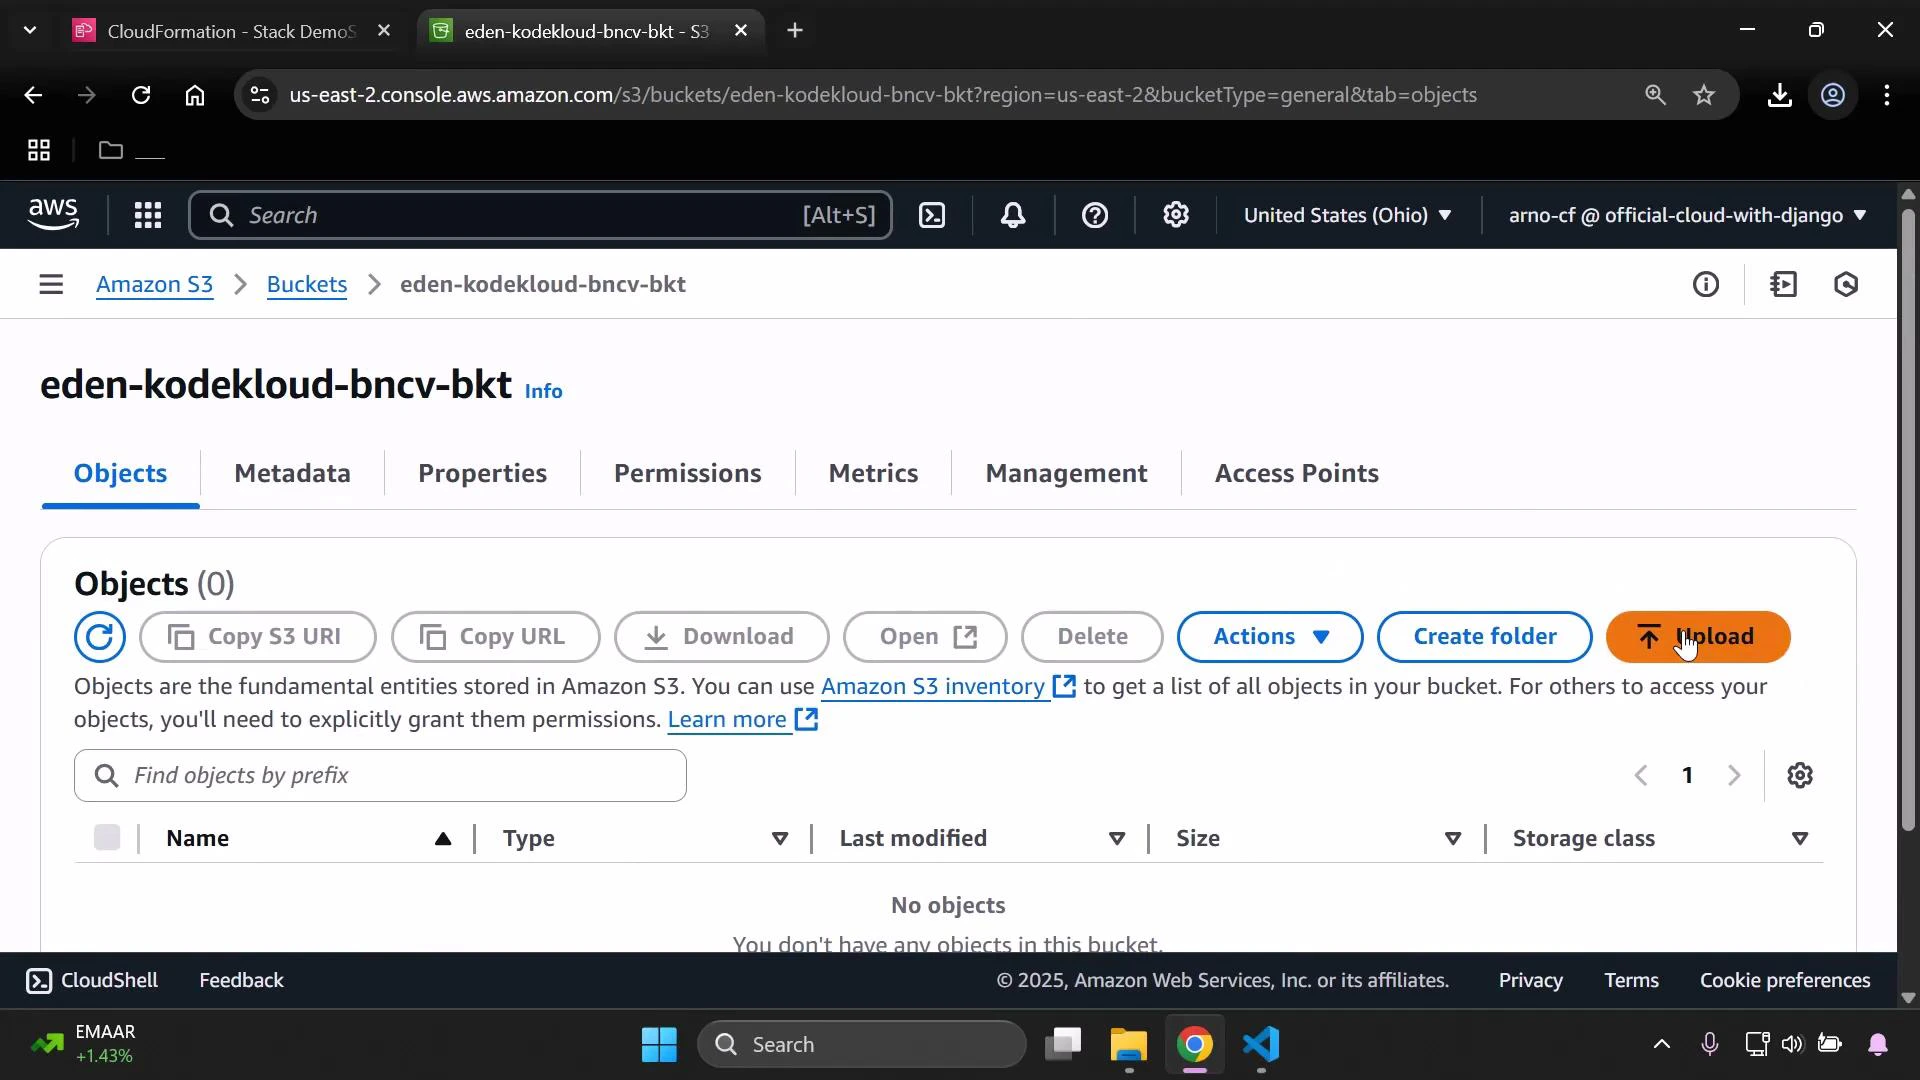Image resolution: width=1920 pixels, height=1080 pixels.
Task: Open the account menu for arno-cf
Action: (1684, 215)
